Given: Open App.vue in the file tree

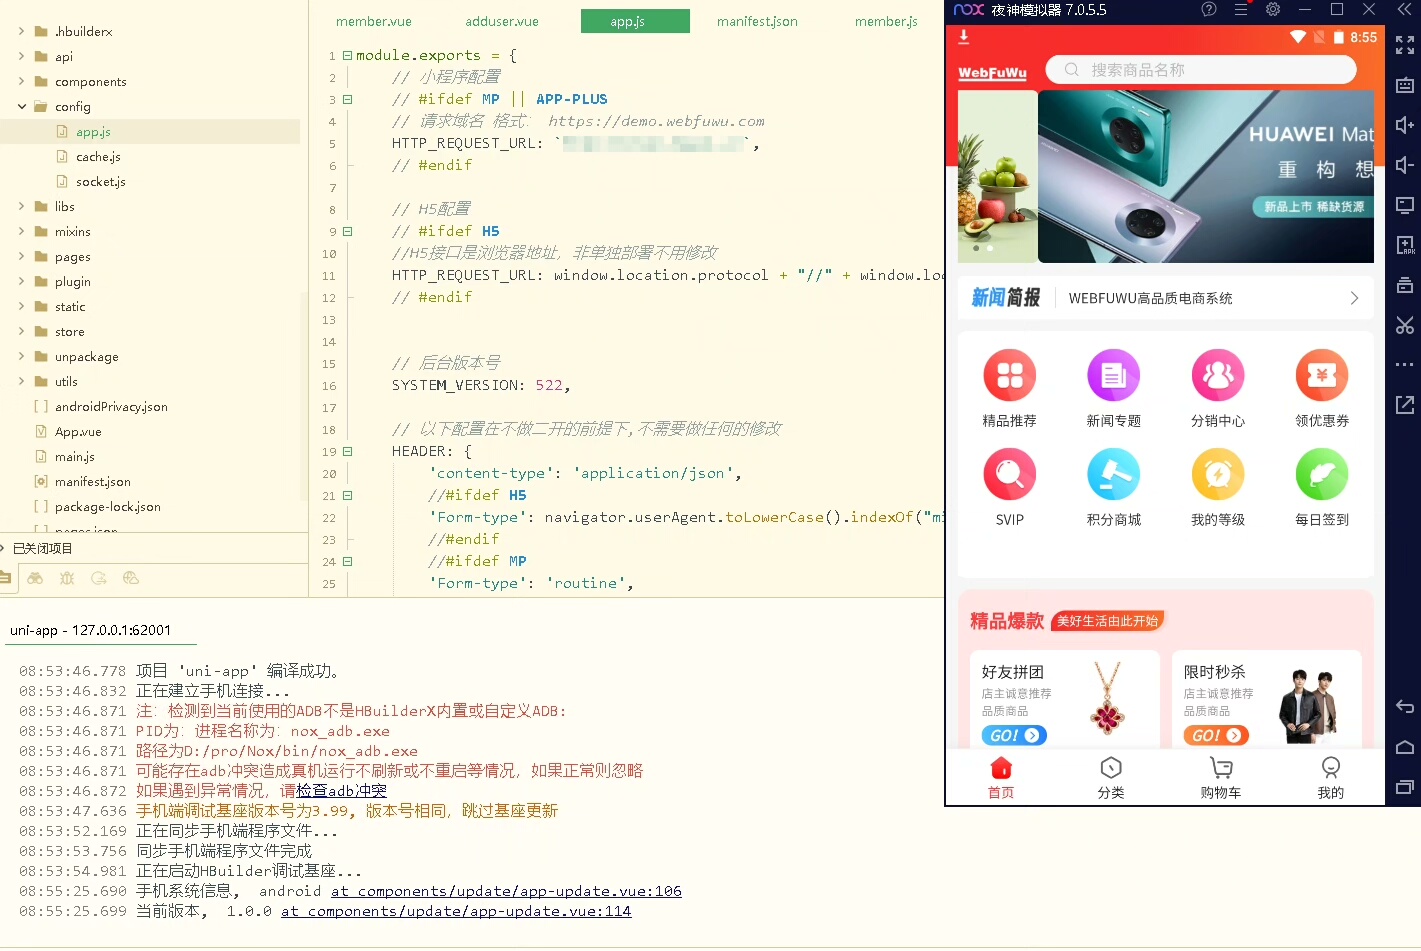Looking at the screenshot, I should (78, 432).
